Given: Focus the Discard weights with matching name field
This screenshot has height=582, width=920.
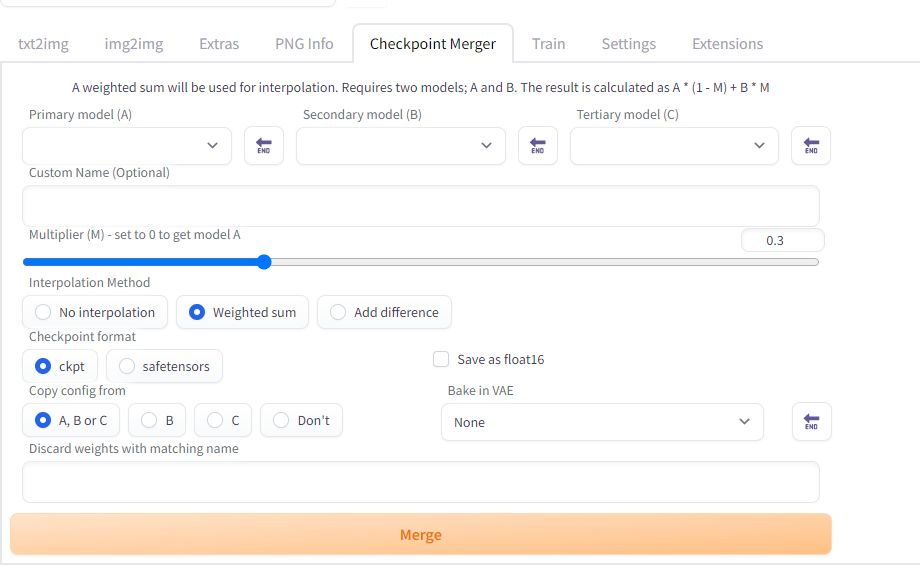Looking at the screenshot, I should click(x=420, y=482).
